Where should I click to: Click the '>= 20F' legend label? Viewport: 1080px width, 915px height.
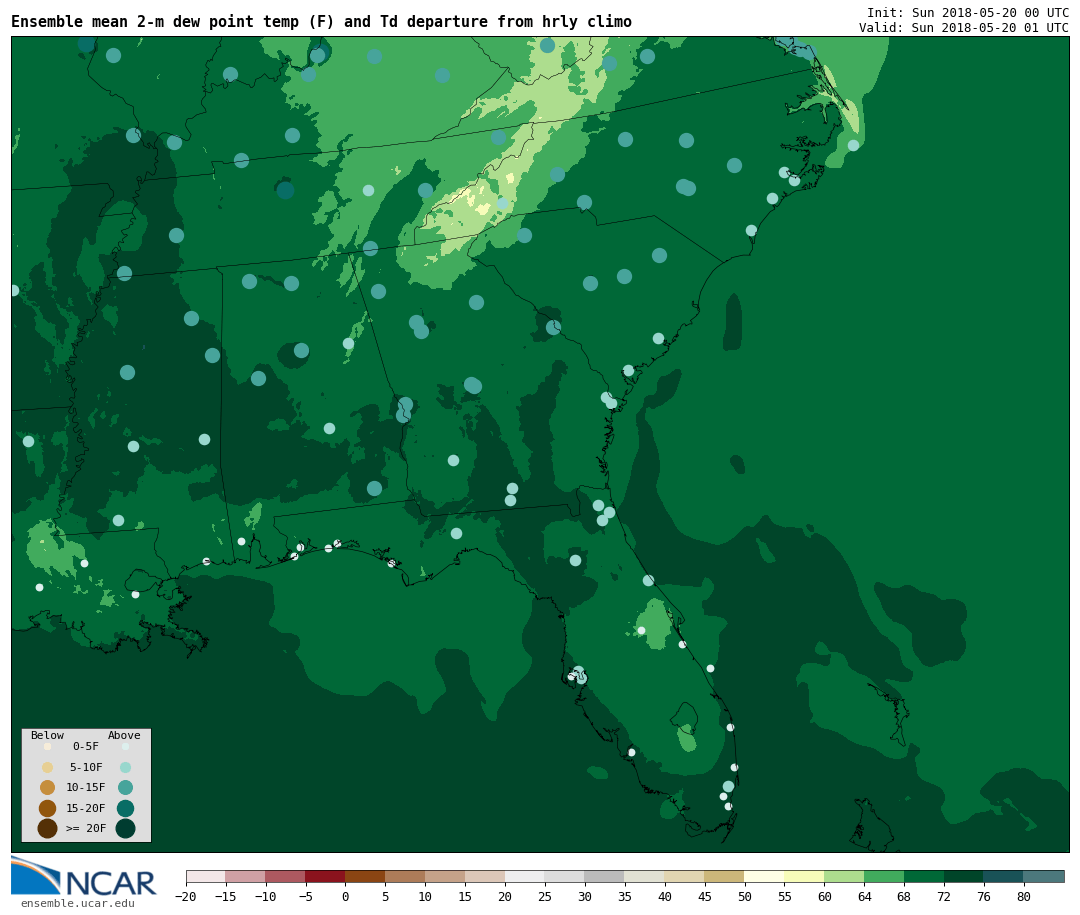point(86,828)
